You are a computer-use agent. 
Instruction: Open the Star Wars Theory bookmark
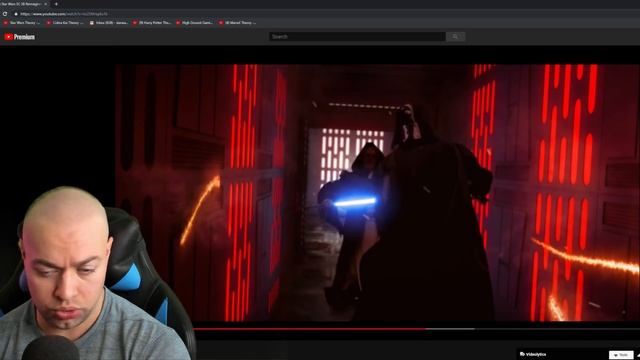(22, 23)
